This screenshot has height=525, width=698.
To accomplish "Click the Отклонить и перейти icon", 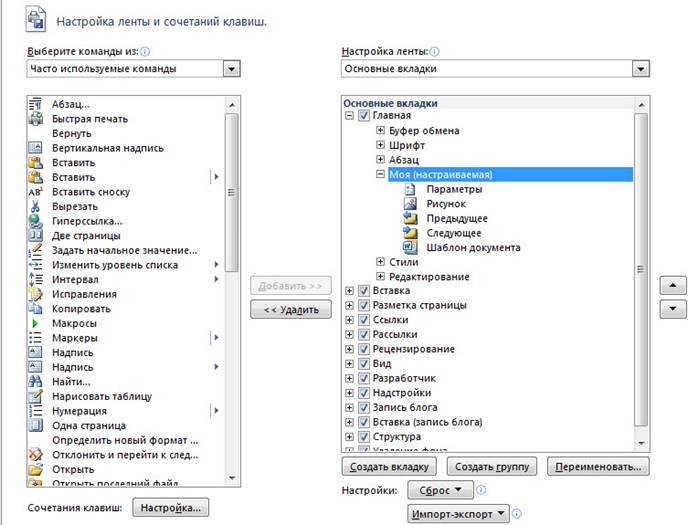I will coord(35,455).
